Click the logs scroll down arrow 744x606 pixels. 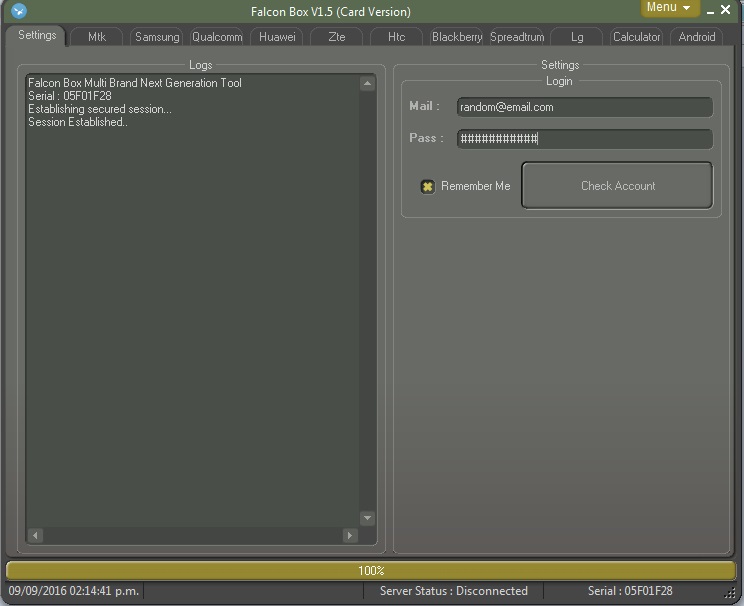point(367,518)
